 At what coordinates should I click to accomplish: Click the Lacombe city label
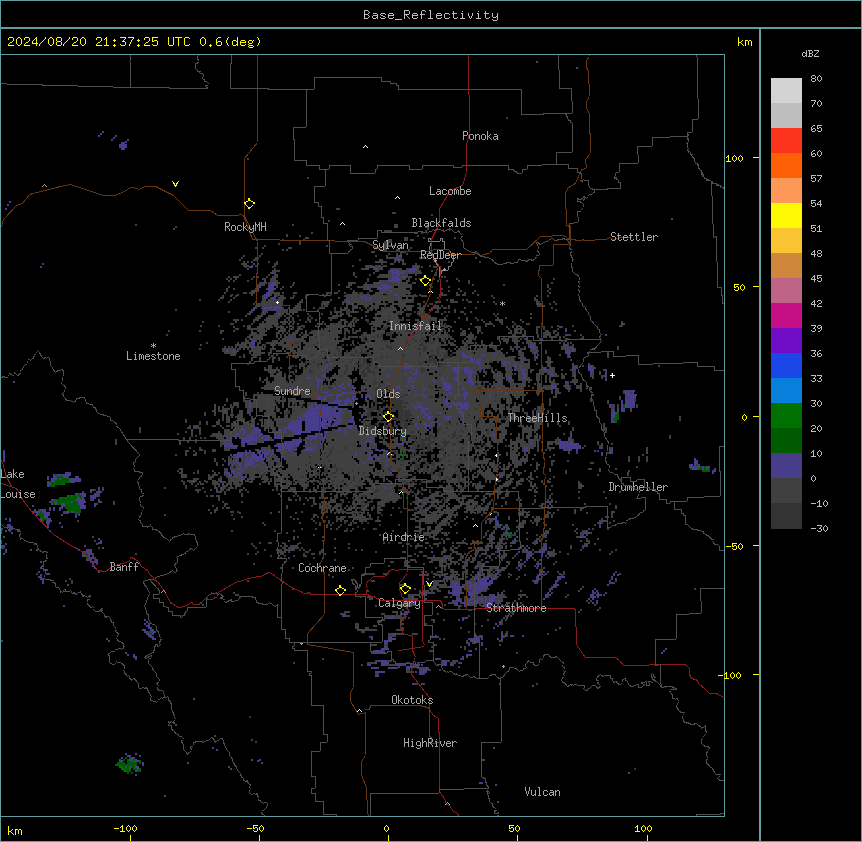point(450,191)
